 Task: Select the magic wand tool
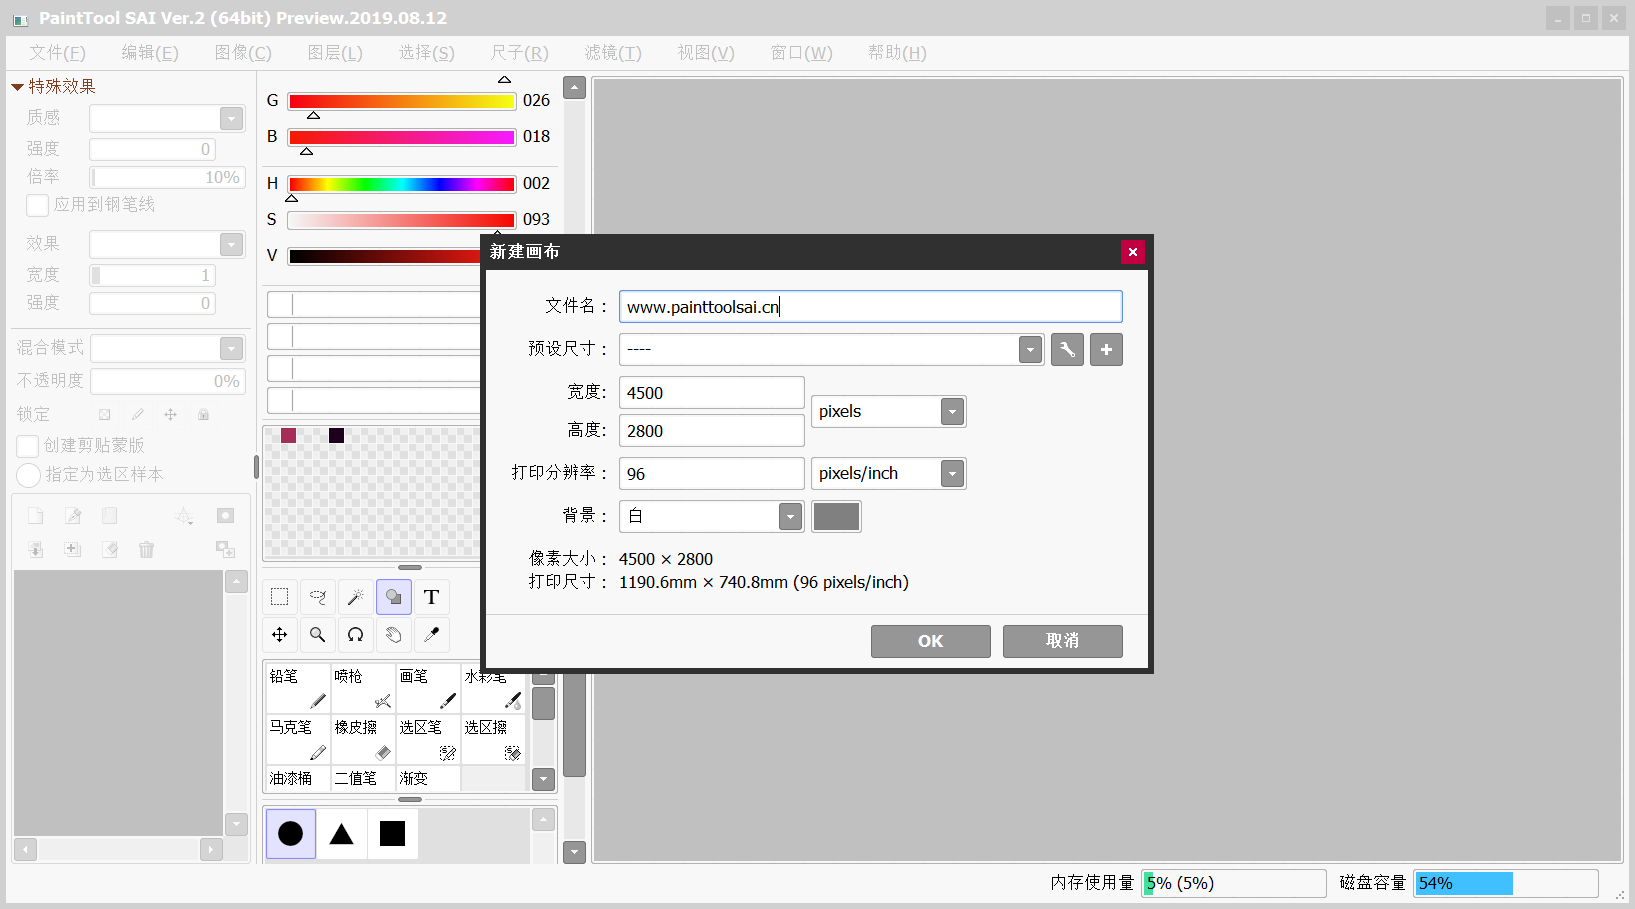coord(356,597)
